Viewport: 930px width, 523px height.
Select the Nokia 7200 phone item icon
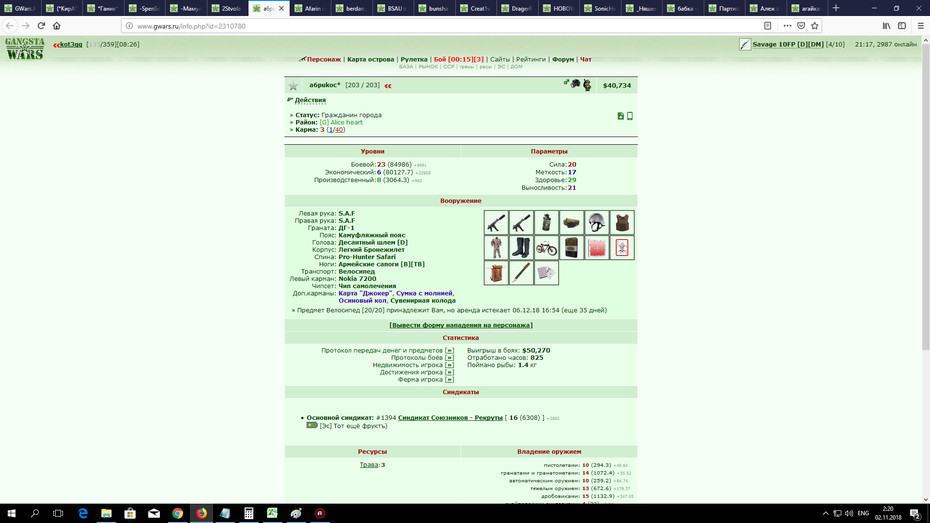pyautogui.click(x=571, y=248)
